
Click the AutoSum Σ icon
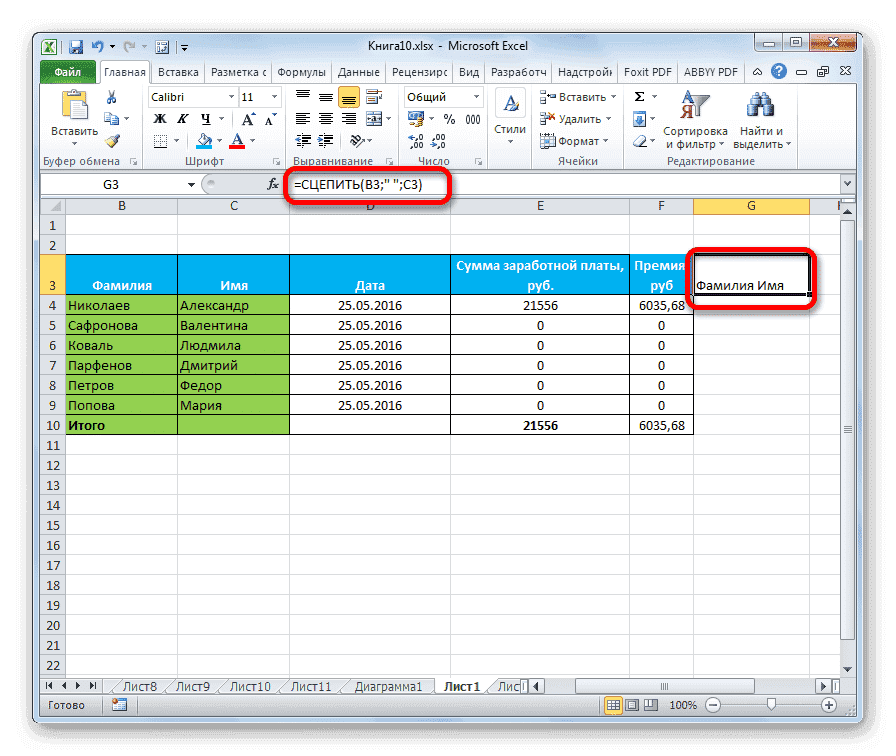pyautogui.click(x=639, y=95)
